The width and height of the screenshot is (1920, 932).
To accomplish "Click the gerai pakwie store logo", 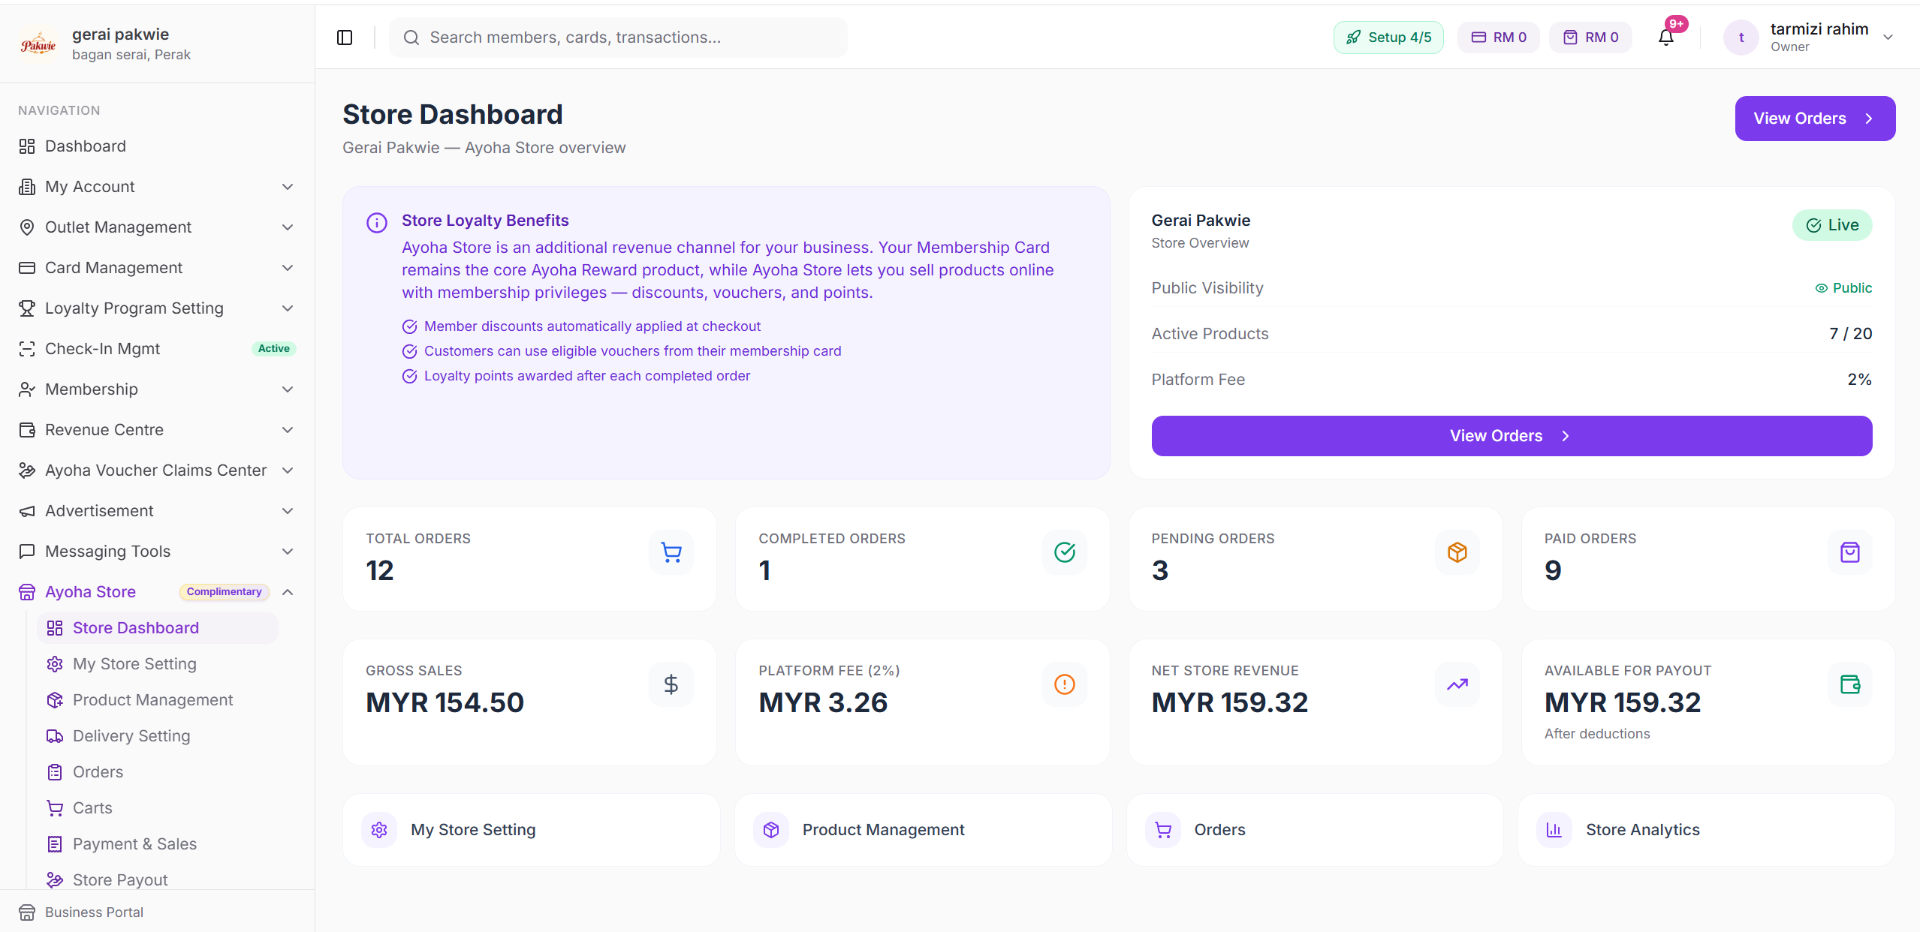I will click(39, 44).
